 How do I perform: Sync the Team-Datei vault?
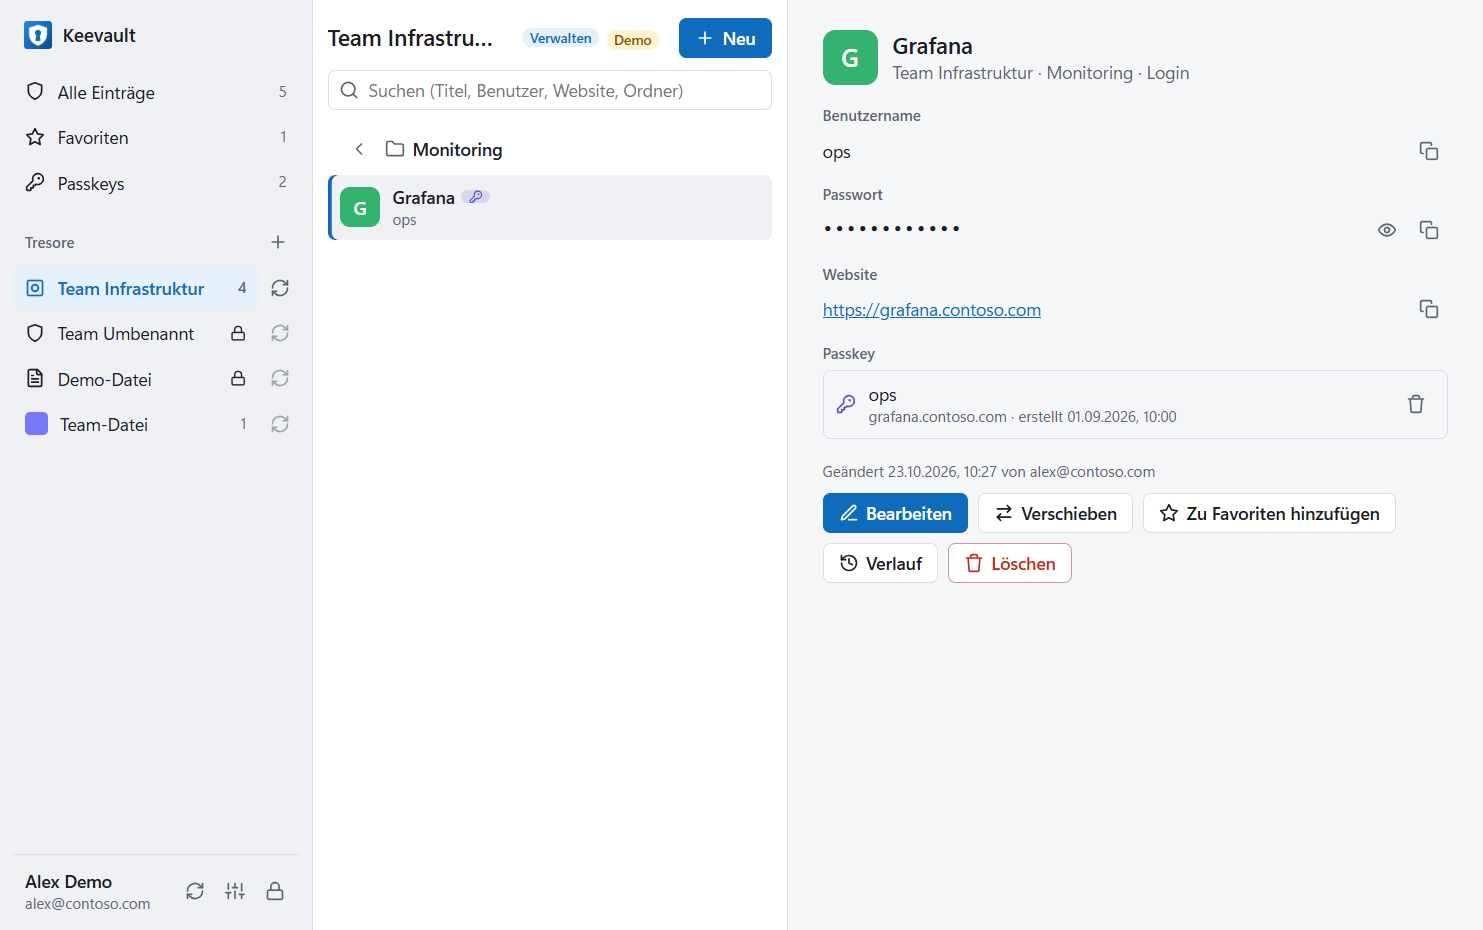click(280, 424)
